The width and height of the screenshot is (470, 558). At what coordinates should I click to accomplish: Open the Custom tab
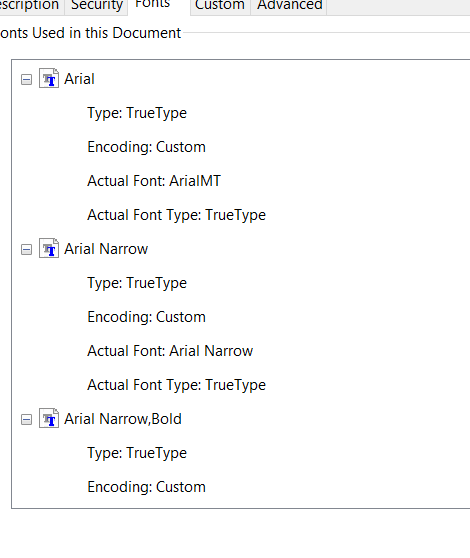pyautogui.click(x=220, y=6)
